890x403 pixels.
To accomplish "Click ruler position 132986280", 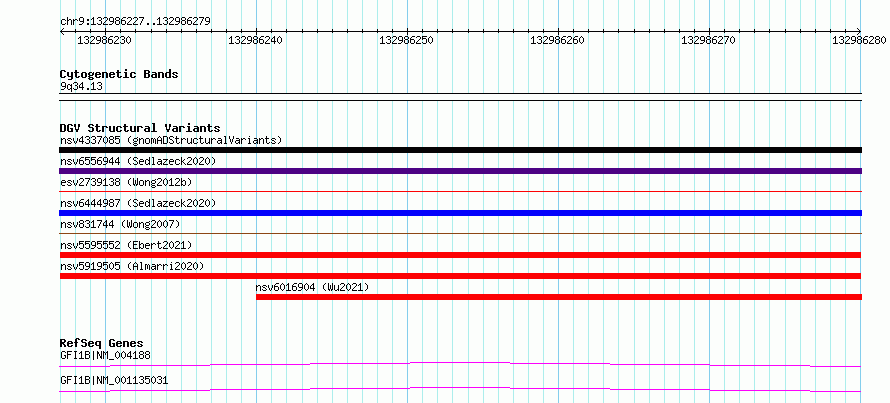I will pyautogui.click(x=859, y=40).
